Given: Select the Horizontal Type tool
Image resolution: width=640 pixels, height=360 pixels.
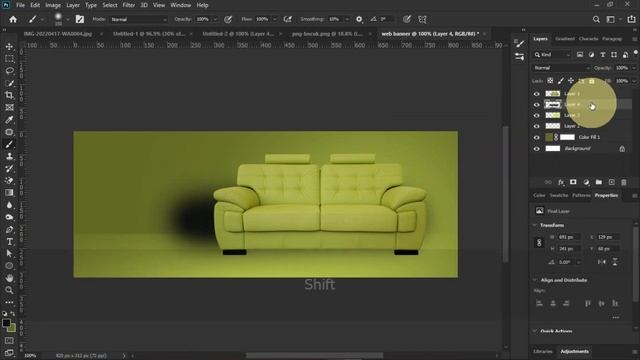Looking at the screenshot, I should coord(9,242).
